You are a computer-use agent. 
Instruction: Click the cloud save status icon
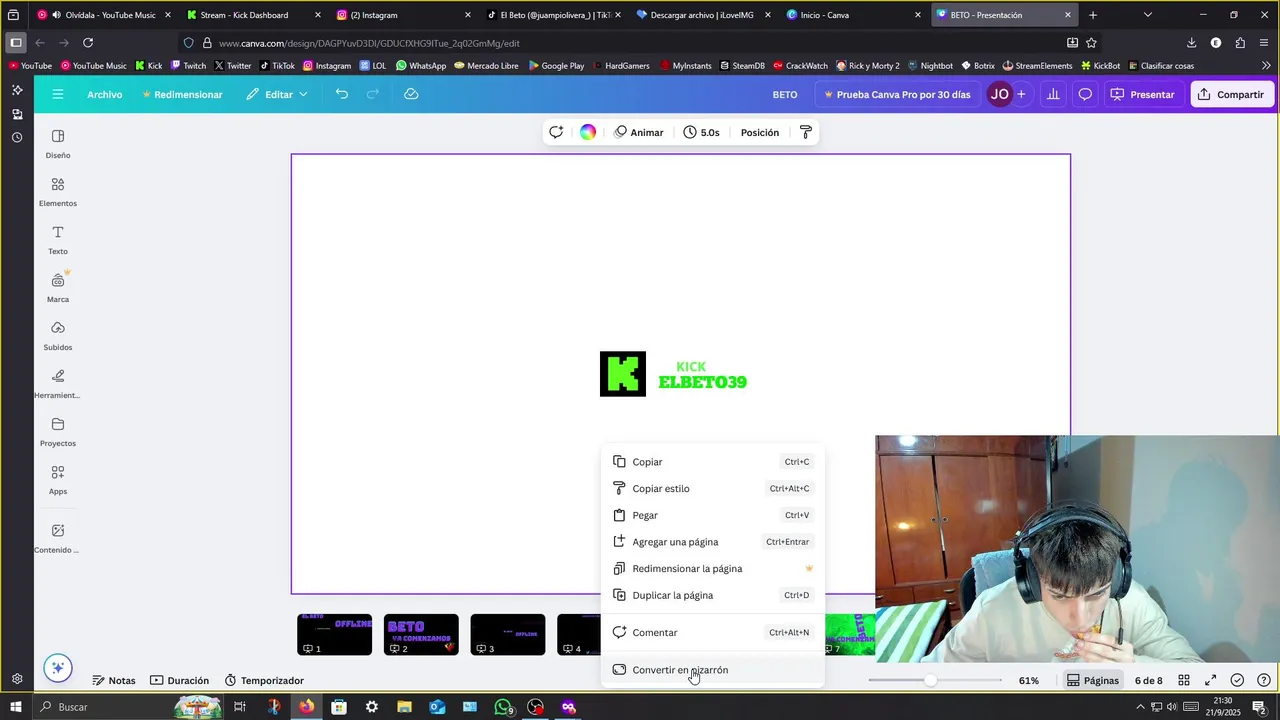coord(411,94)
